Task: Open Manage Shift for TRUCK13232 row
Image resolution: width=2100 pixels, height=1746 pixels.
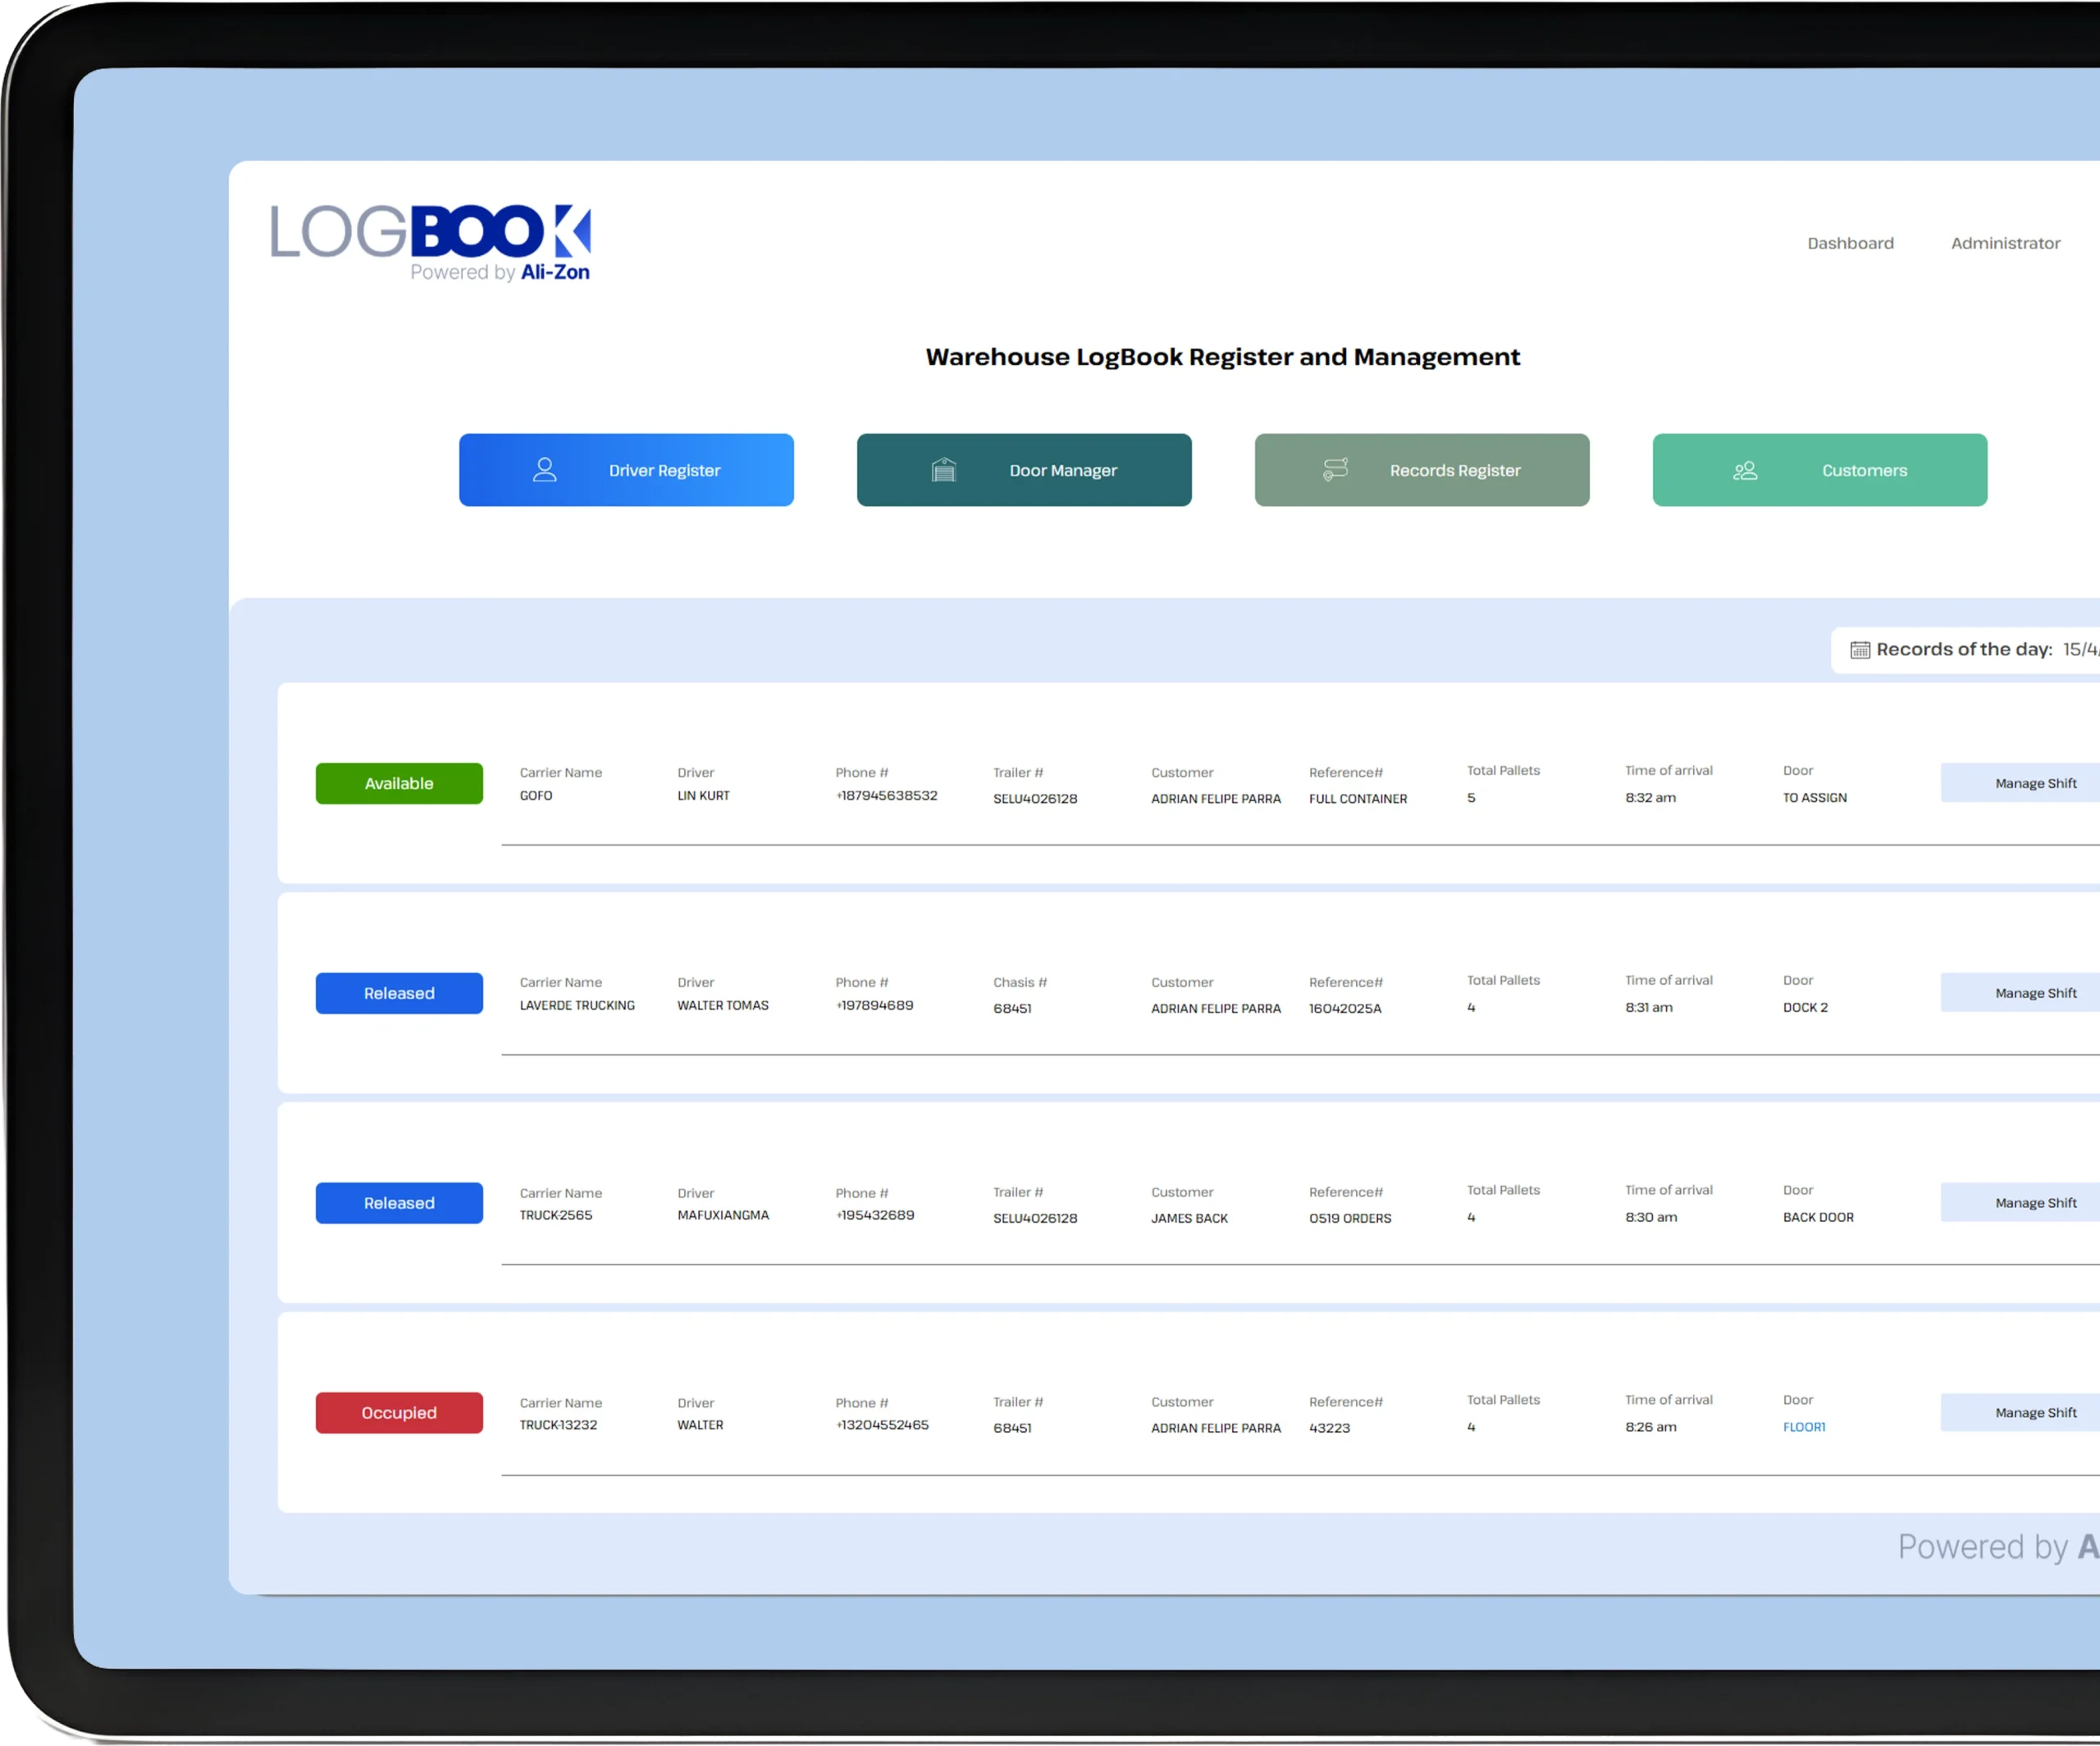Action: (x=2034, y=1413)
